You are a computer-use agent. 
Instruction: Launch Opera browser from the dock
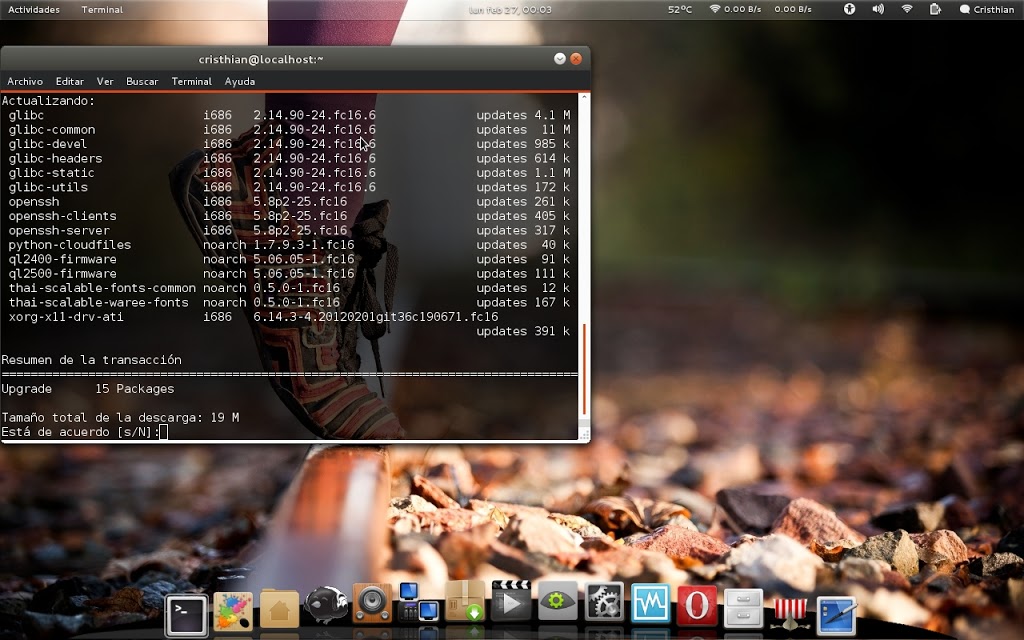[696, 604]
